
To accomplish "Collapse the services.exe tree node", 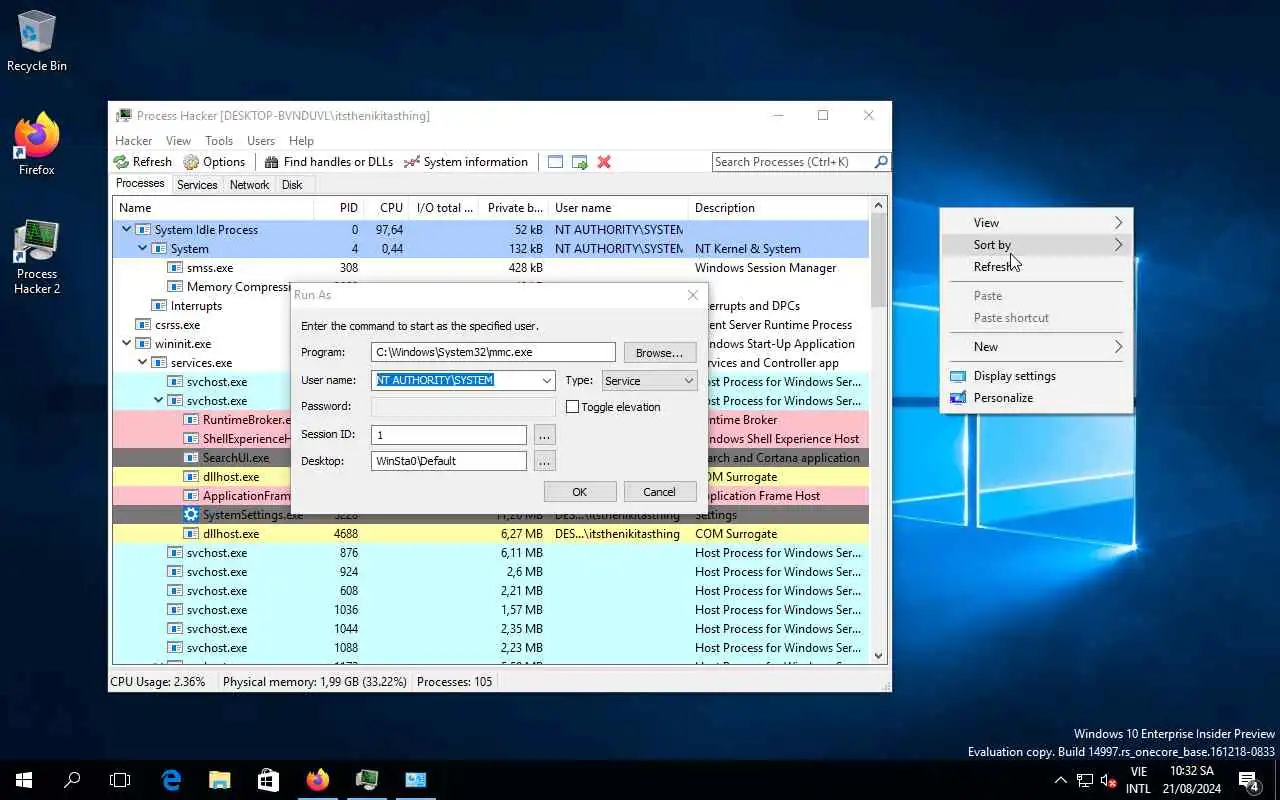I will [x=142, y=363].
